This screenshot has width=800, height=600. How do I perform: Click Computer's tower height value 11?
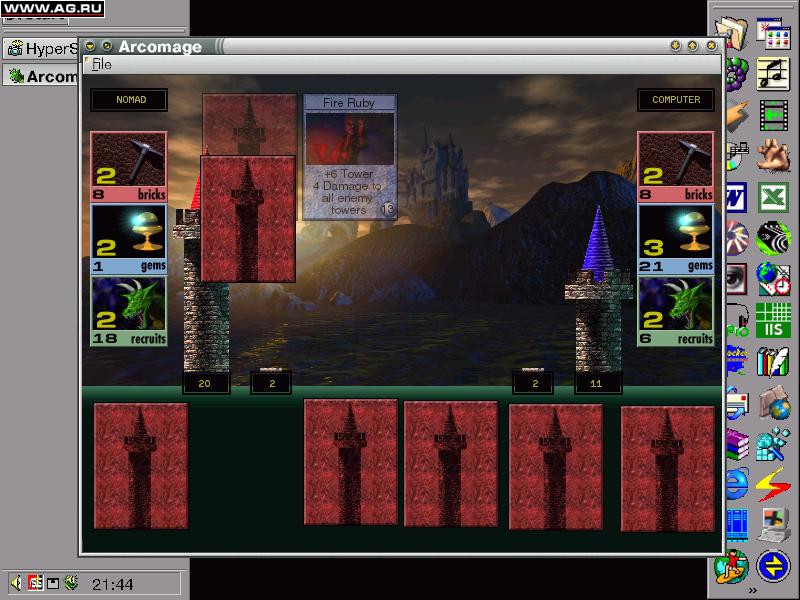click(x=597, y=383)
